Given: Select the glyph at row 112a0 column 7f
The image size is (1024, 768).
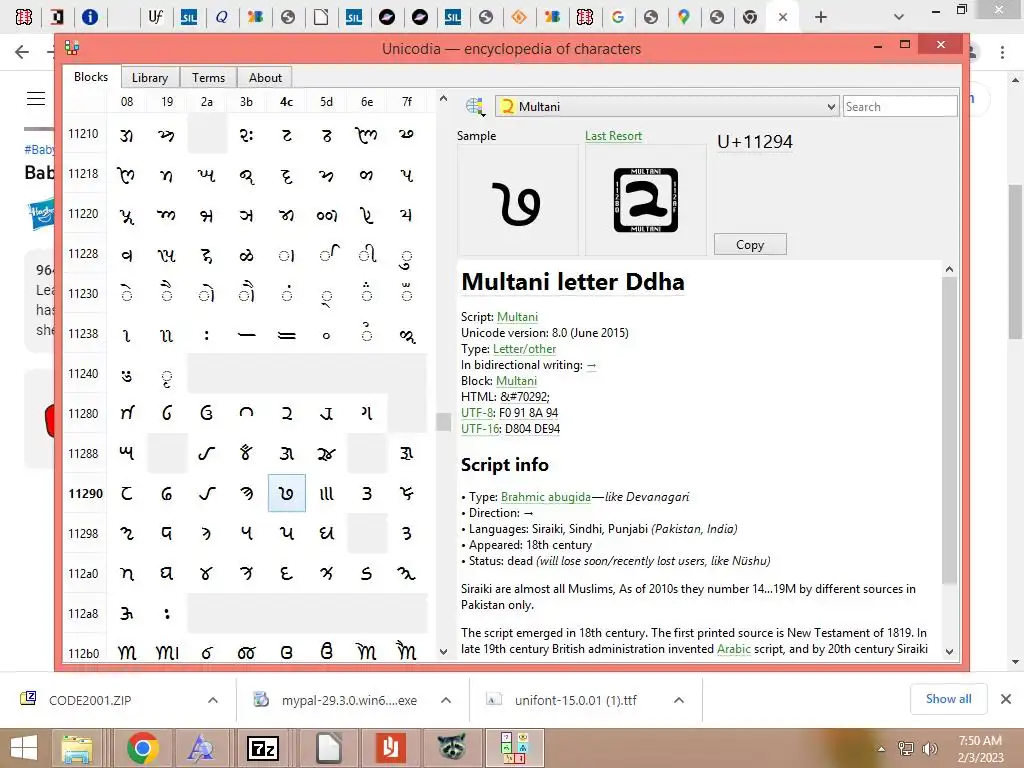Looking at the screenshot, I should (407, 573).
